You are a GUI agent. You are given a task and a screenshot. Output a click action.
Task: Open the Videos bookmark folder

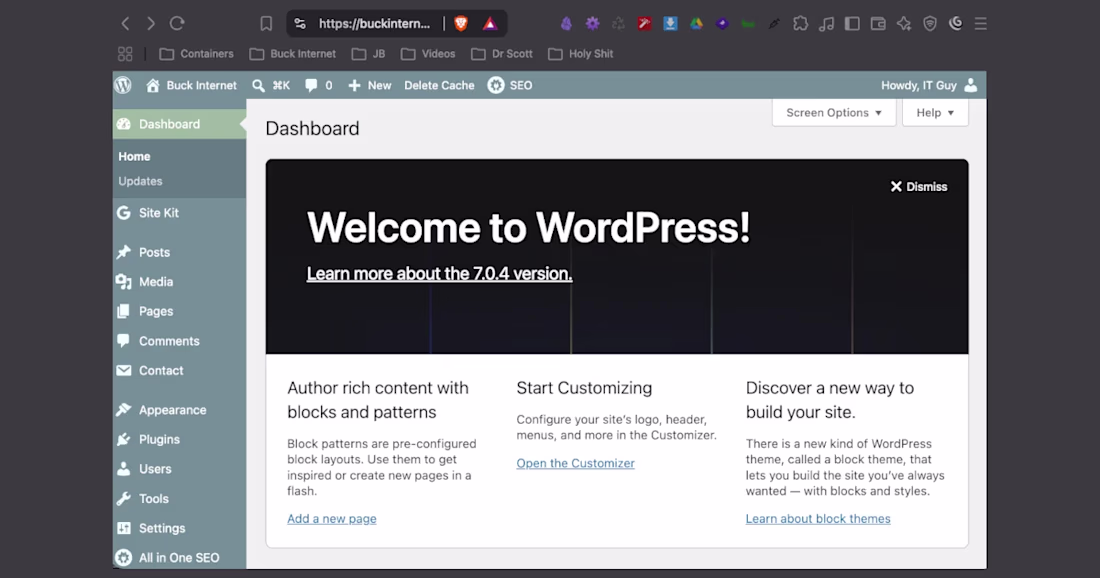(428, 54)
